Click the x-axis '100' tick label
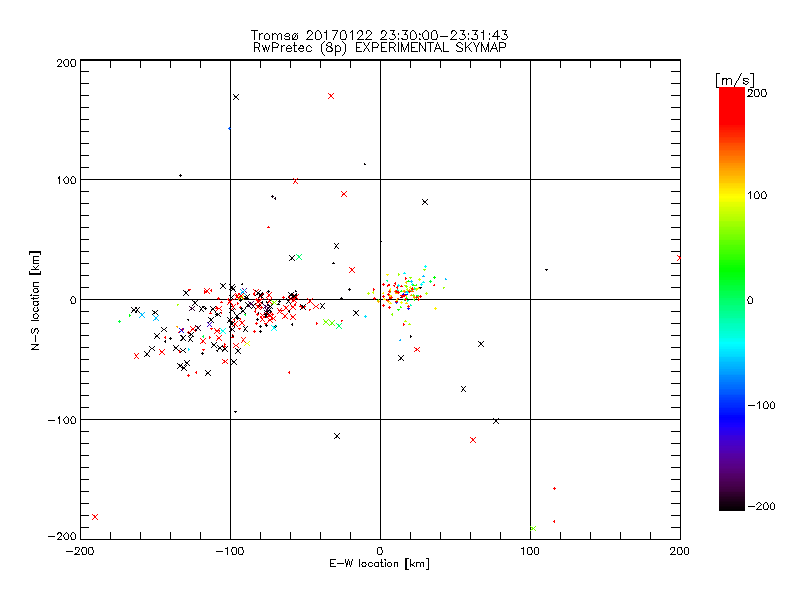800x600 pixels. (x=530, y=551)
